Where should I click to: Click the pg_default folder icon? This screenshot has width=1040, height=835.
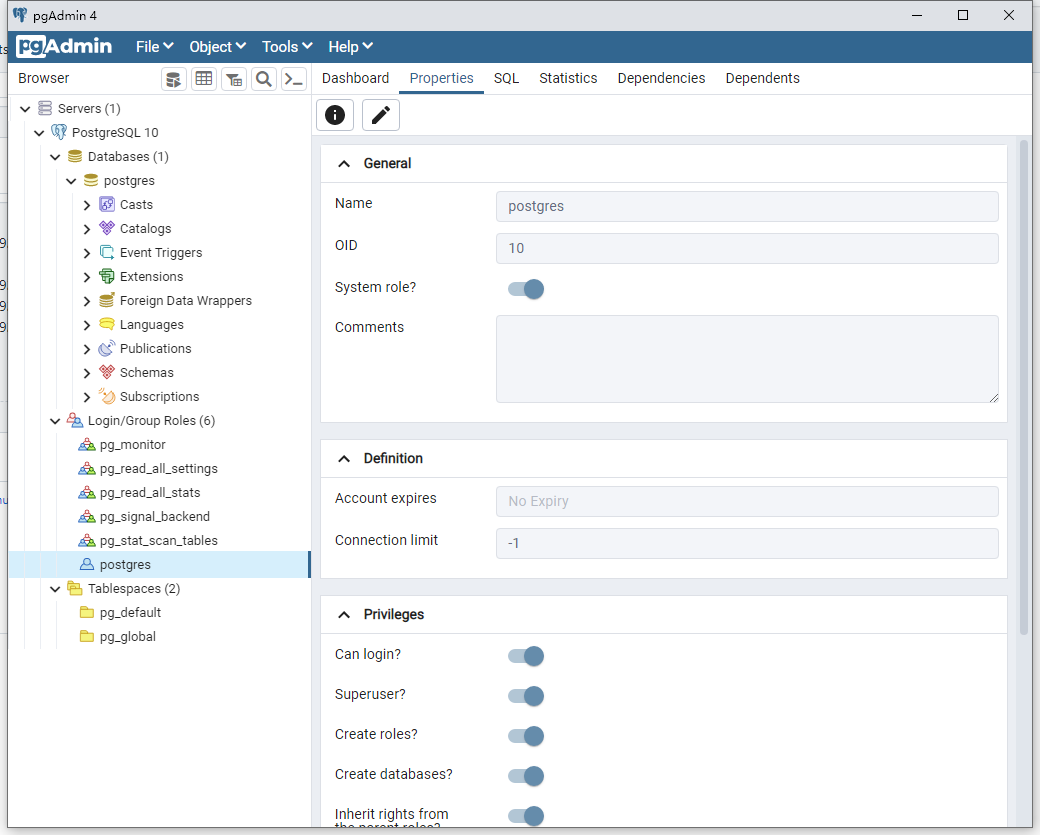[87, 611]
